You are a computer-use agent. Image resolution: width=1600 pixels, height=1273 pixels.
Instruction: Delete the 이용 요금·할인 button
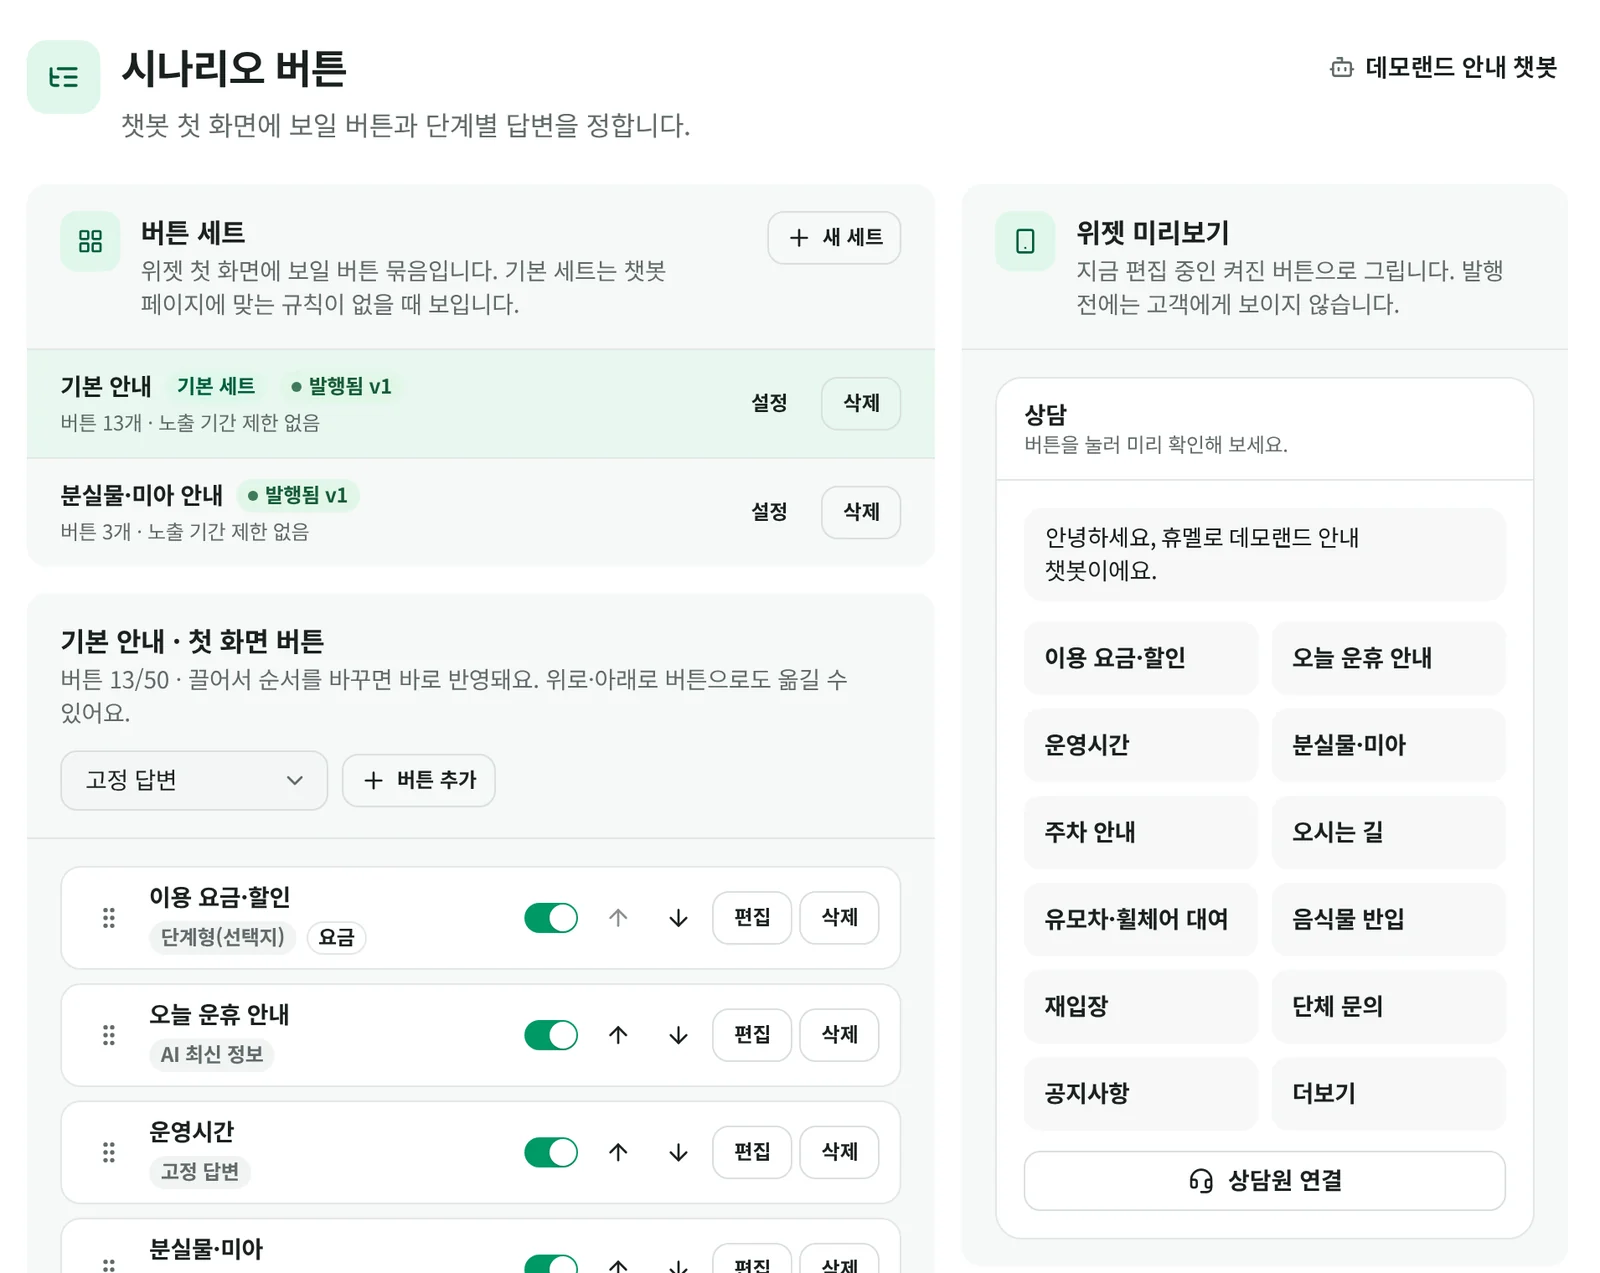tap(839, 918)
